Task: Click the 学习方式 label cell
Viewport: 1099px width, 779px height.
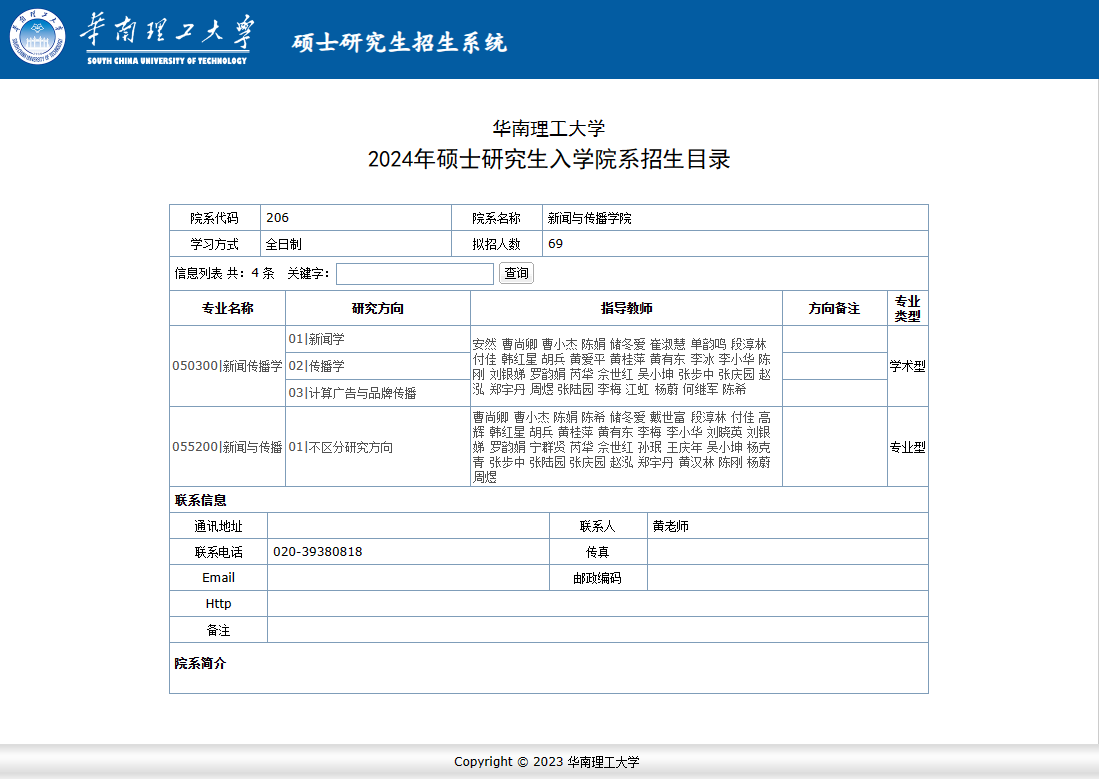Action: [x=214, y=244]
